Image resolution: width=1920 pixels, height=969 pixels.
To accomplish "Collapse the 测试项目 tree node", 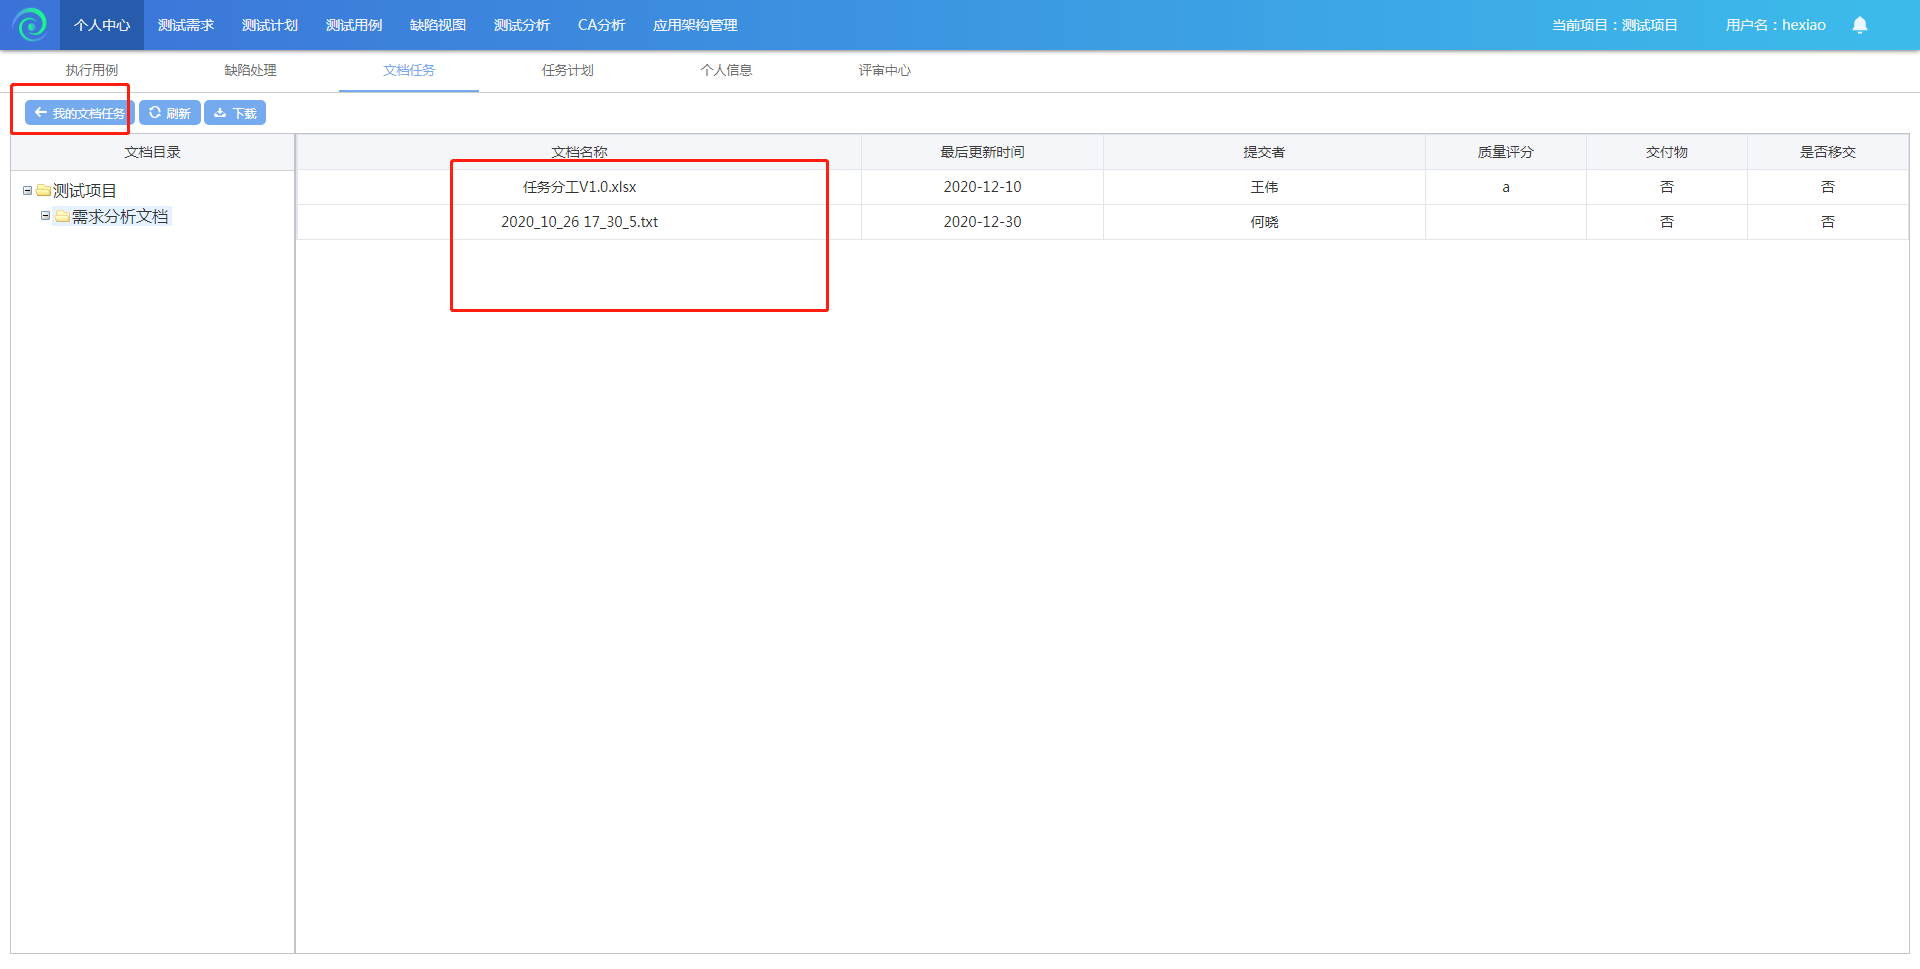I will pos(27,191).
